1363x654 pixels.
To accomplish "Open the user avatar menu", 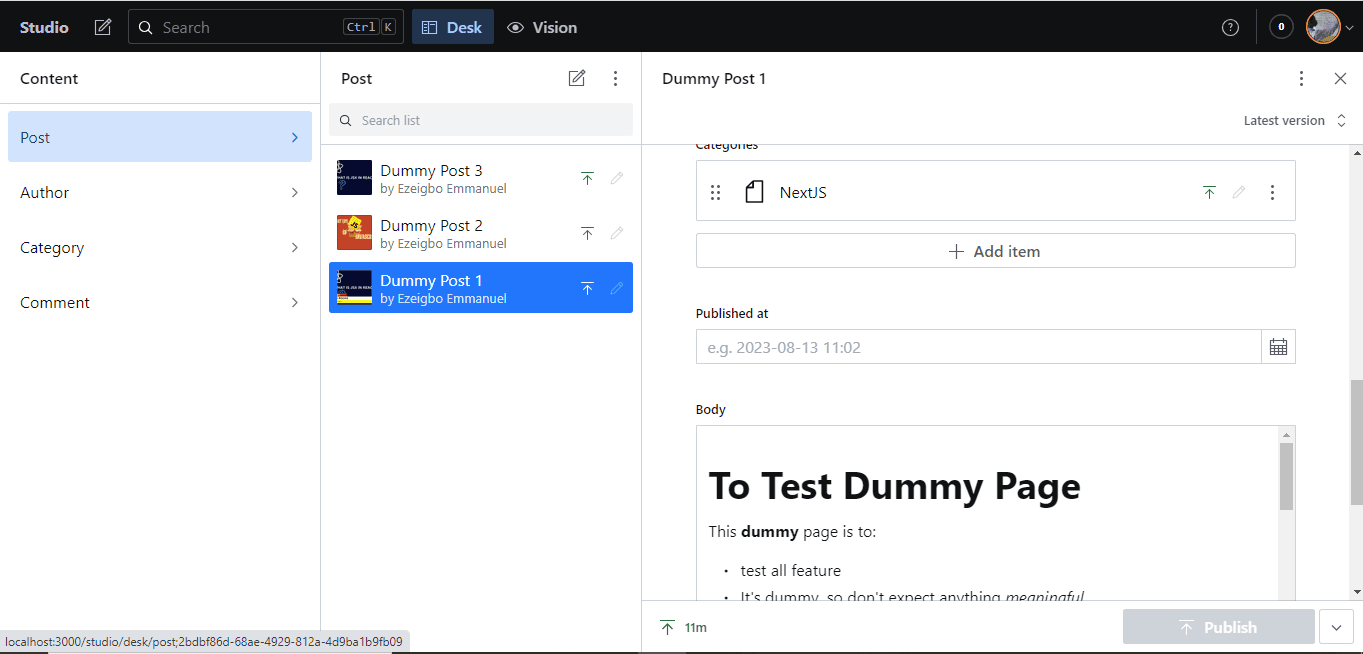I will pyautogui.click(x=1329, y=27).
